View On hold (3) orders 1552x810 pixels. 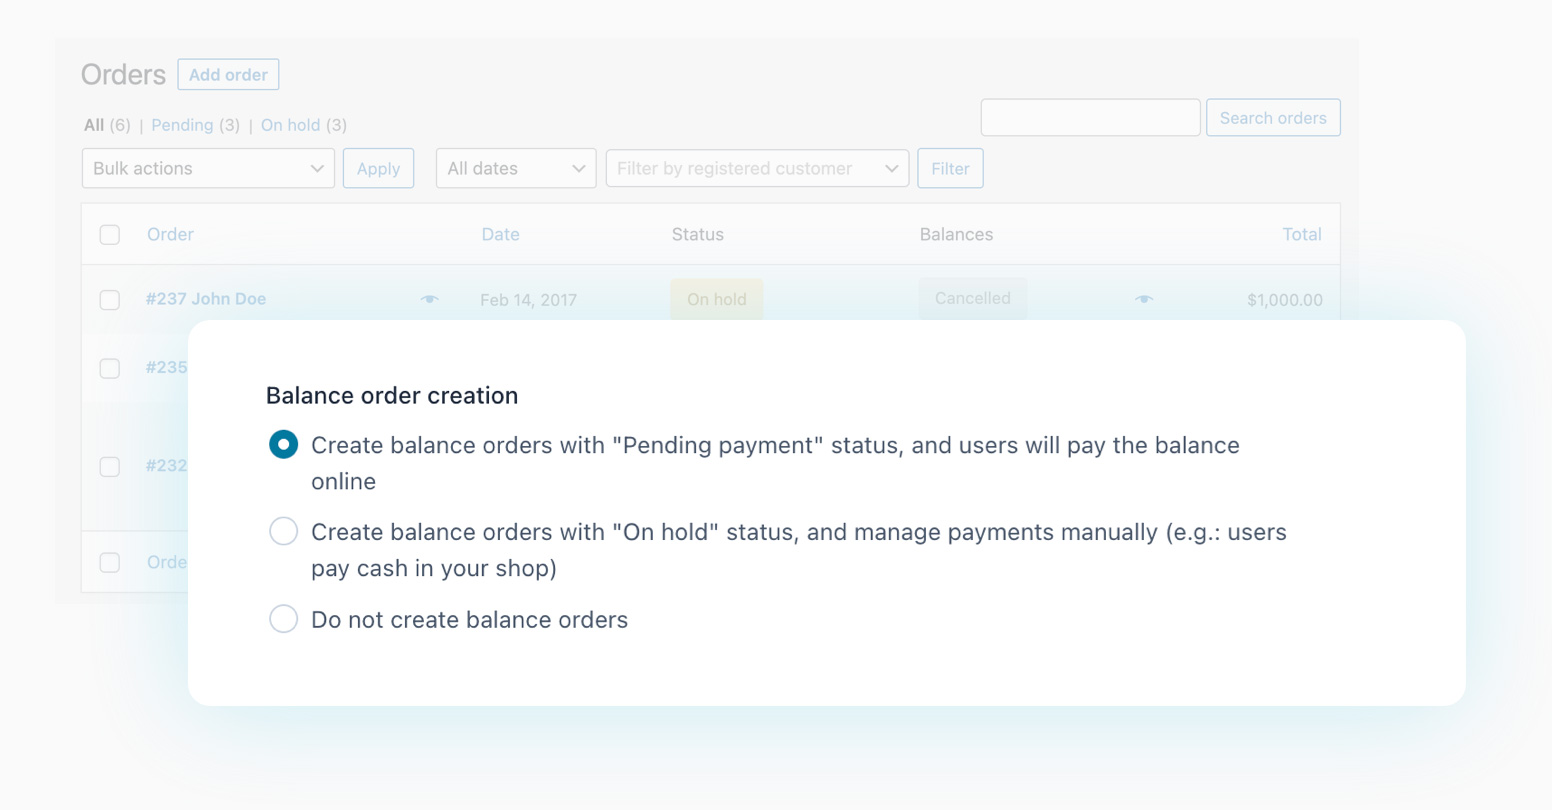(x=302, y=124)
